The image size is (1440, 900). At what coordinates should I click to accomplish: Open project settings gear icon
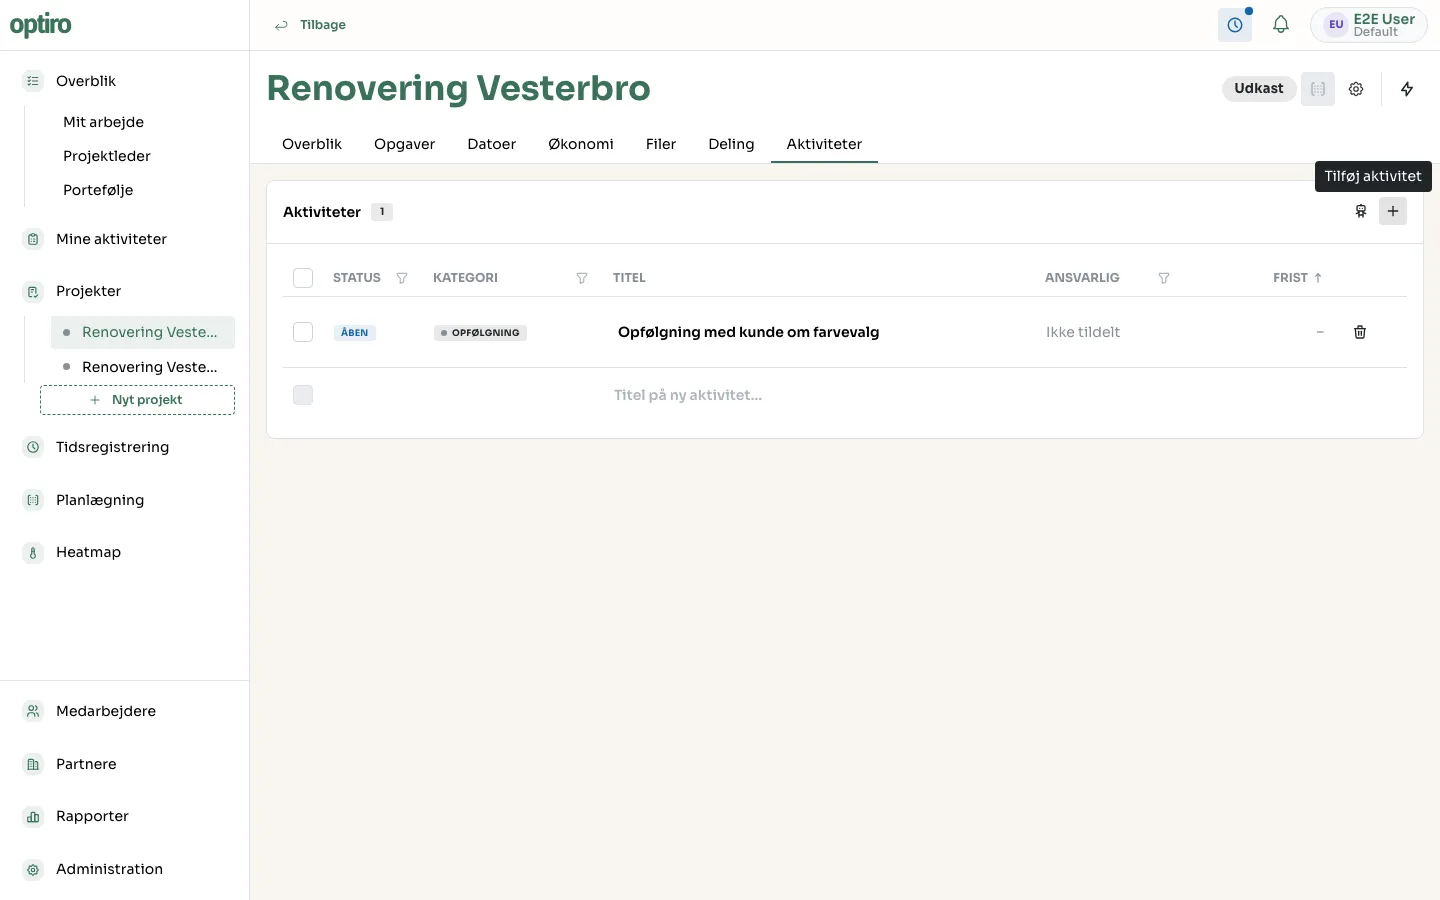tap(1356, 89)
